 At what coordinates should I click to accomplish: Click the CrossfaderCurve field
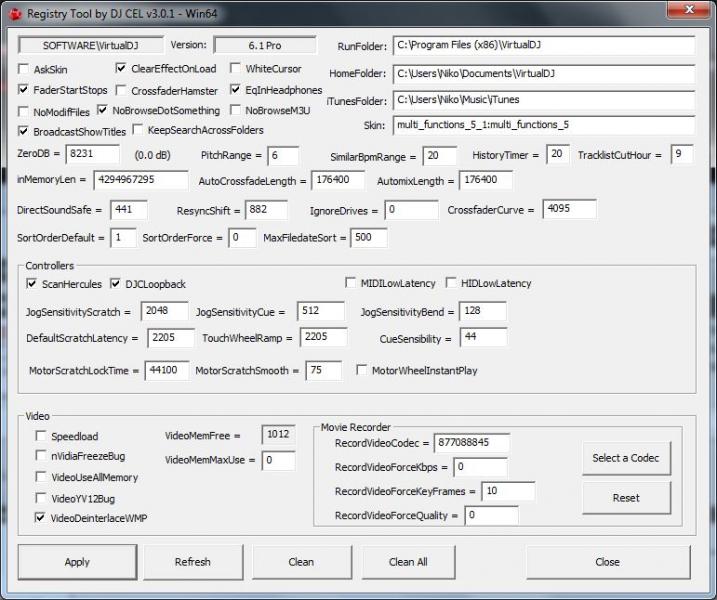point(570,209)
